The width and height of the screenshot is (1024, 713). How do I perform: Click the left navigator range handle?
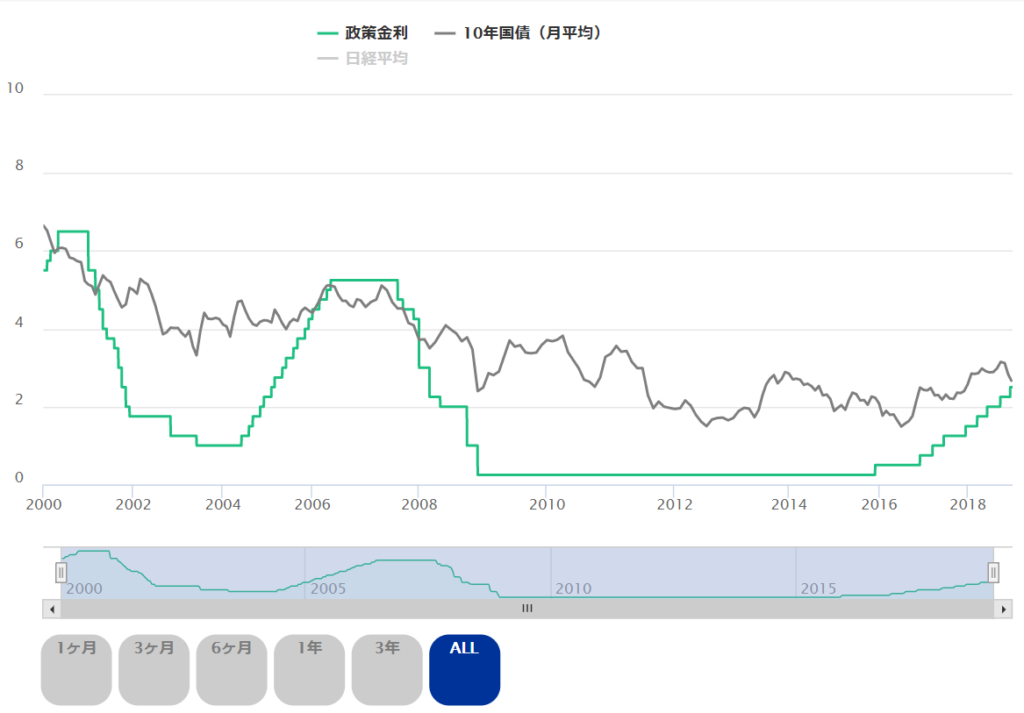(61, 572)
